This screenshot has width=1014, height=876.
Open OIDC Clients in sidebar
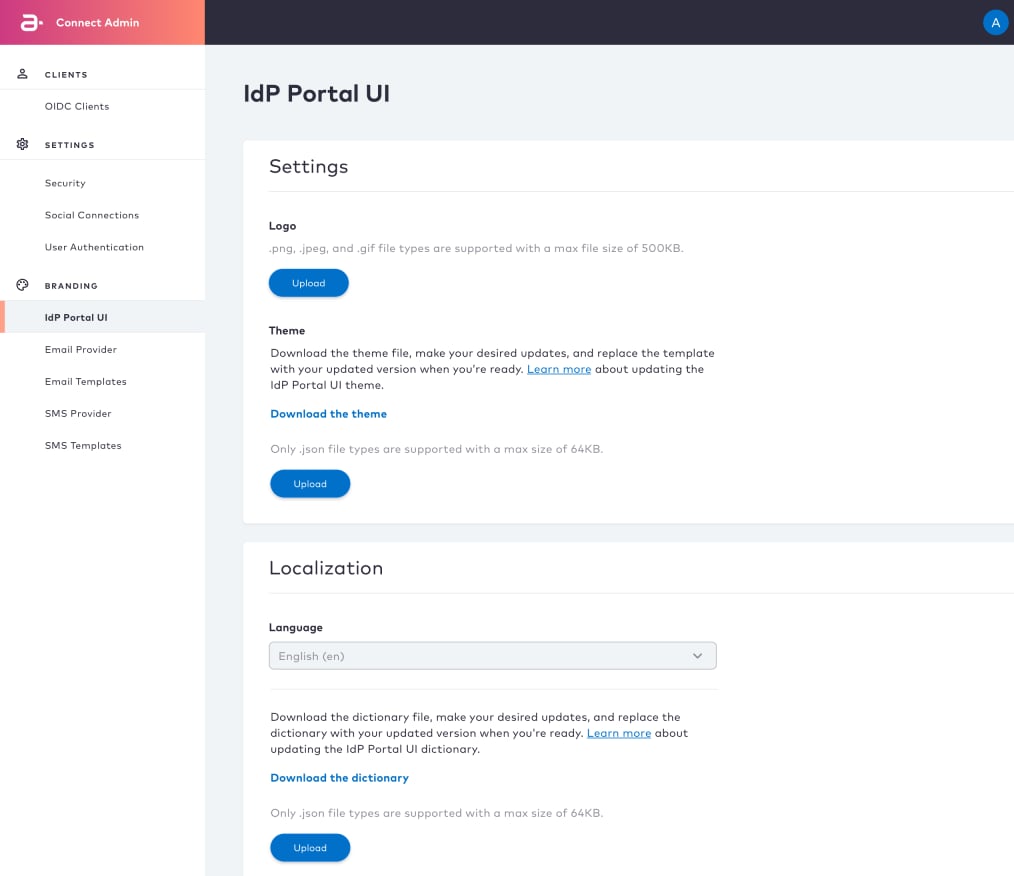(77, 107)
